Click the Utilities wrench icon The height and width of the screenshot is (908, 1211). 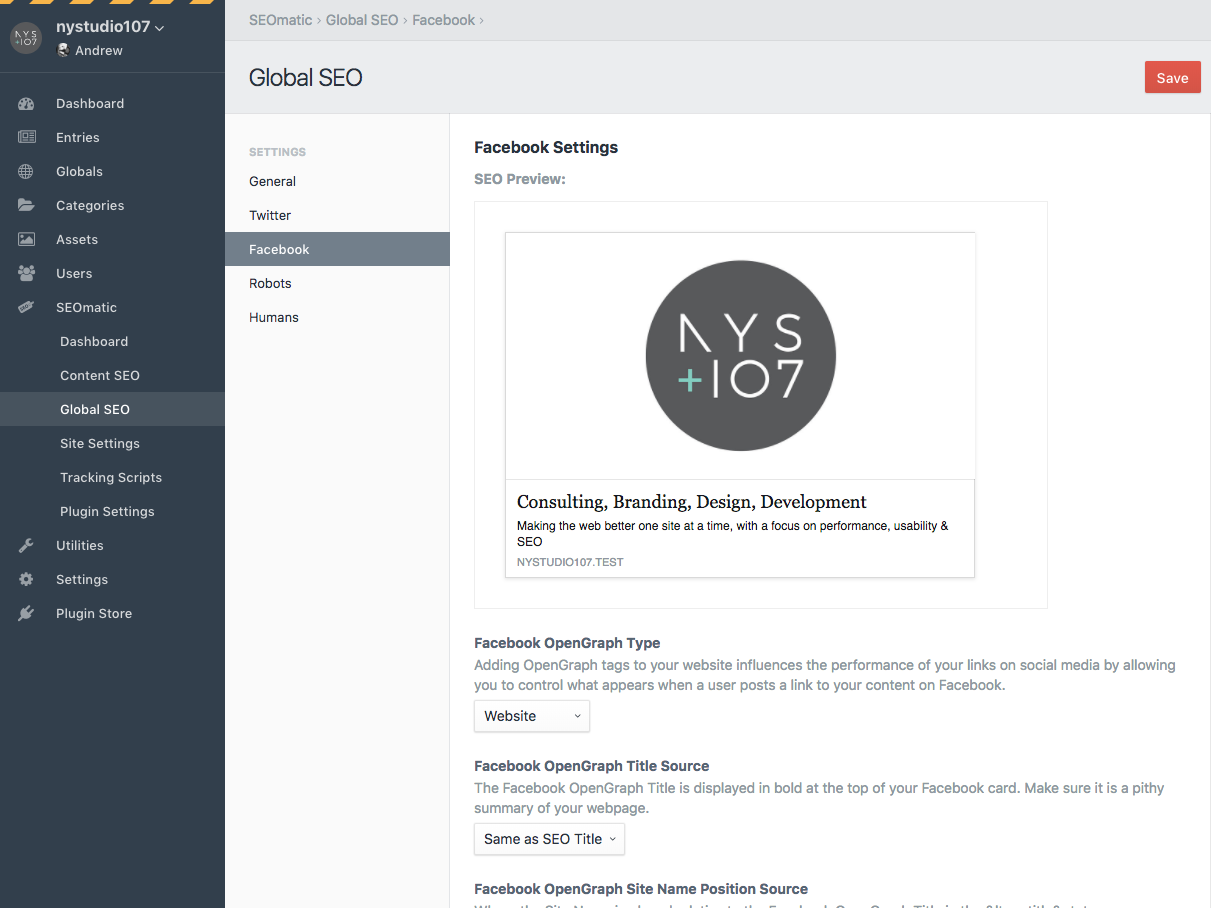click(x=26, y=545)
